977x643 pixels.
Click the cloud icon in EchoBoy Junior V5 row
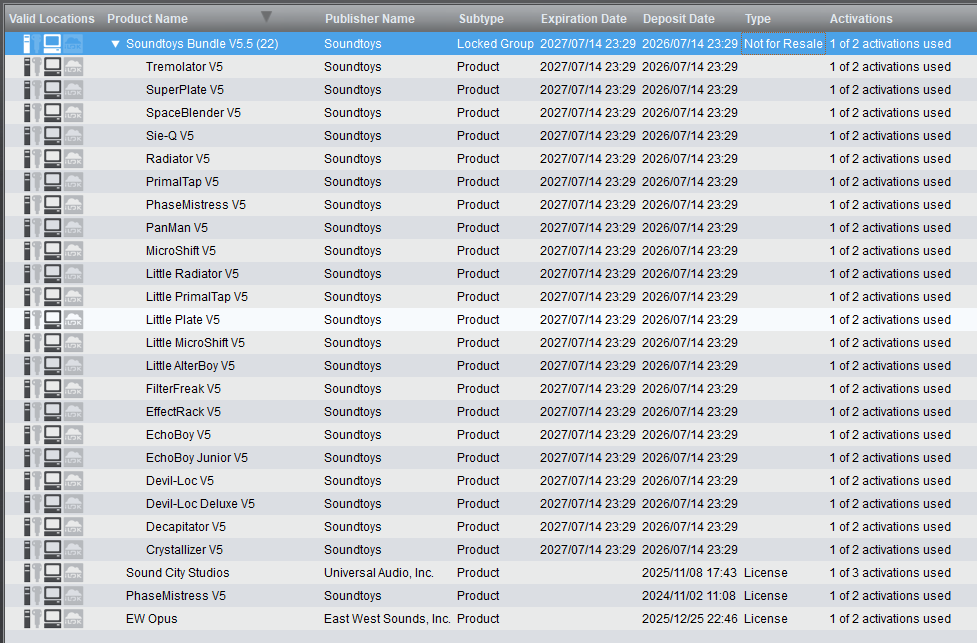click(x=73, y=459)
